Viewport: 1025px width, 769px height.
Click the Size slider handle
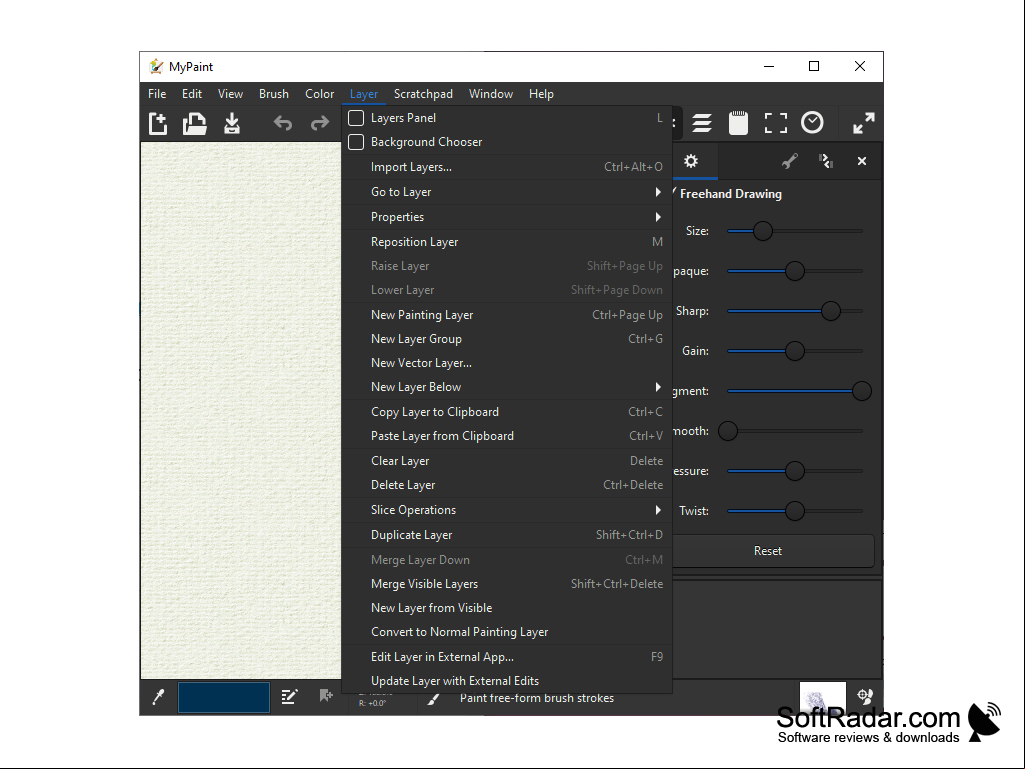pyautogui.click(x=762, y=231)
